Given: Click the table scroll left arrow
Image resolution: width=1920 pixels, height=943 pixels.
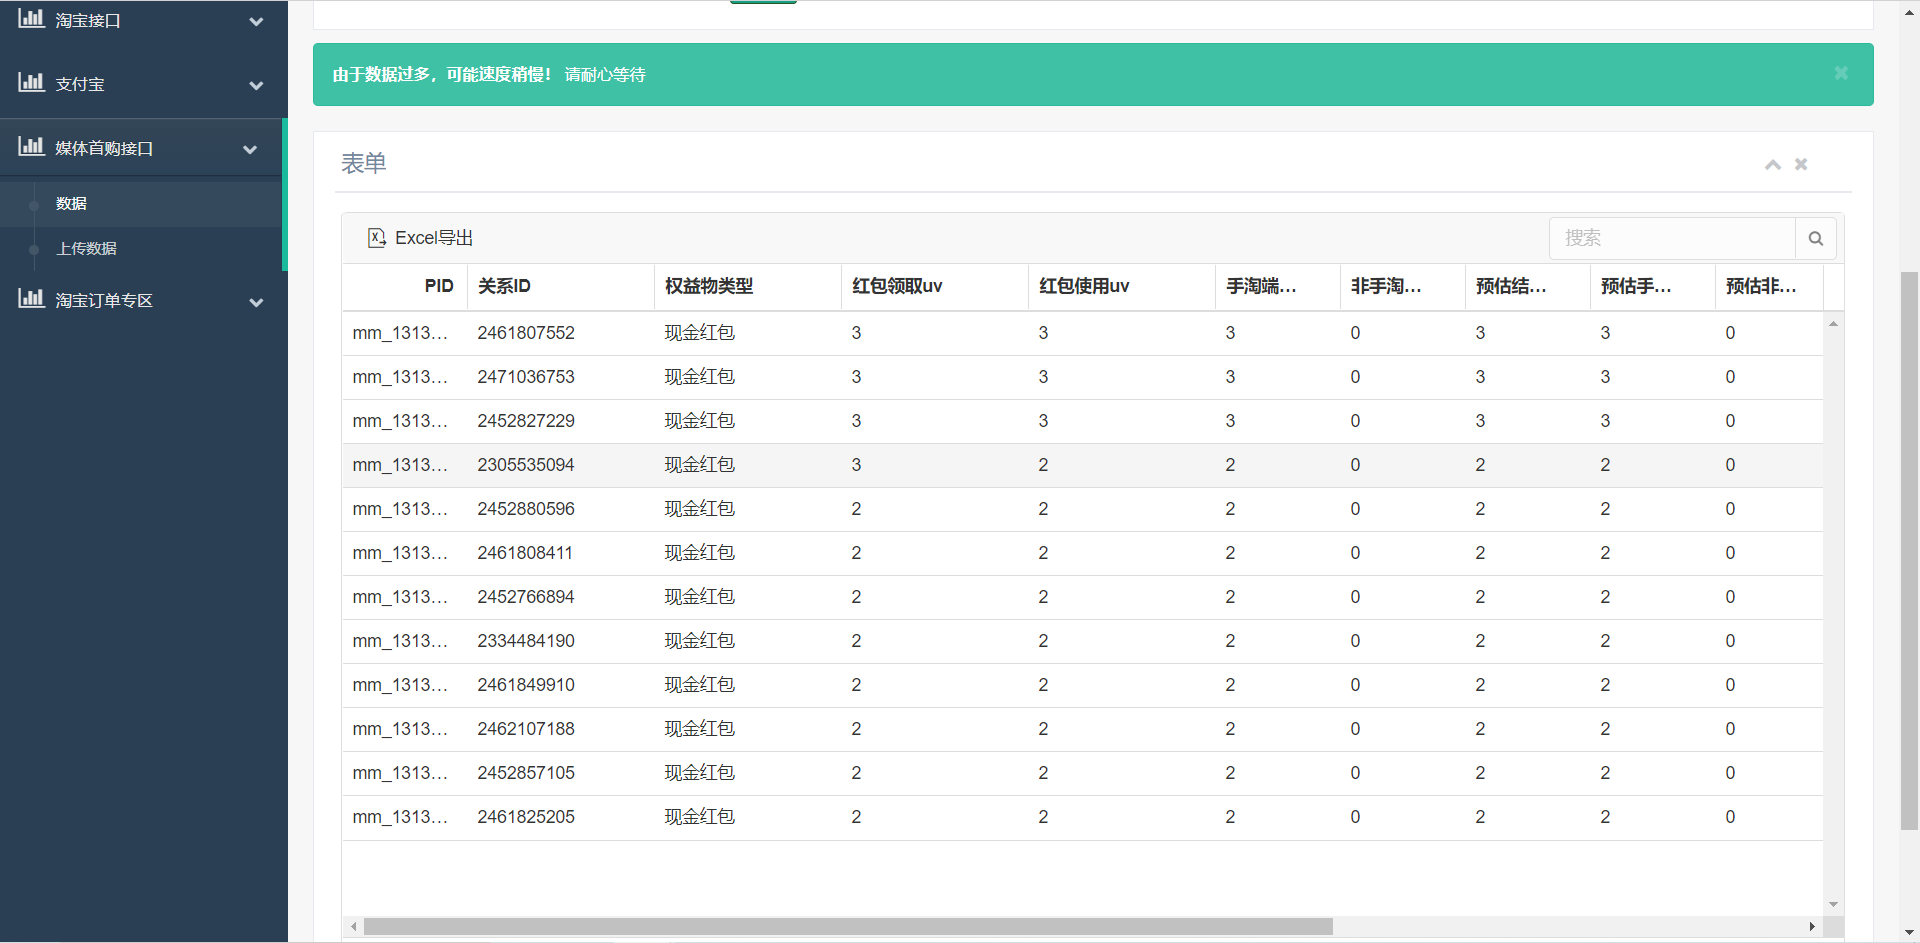Looking at the screenshot, I should (353, 927).
